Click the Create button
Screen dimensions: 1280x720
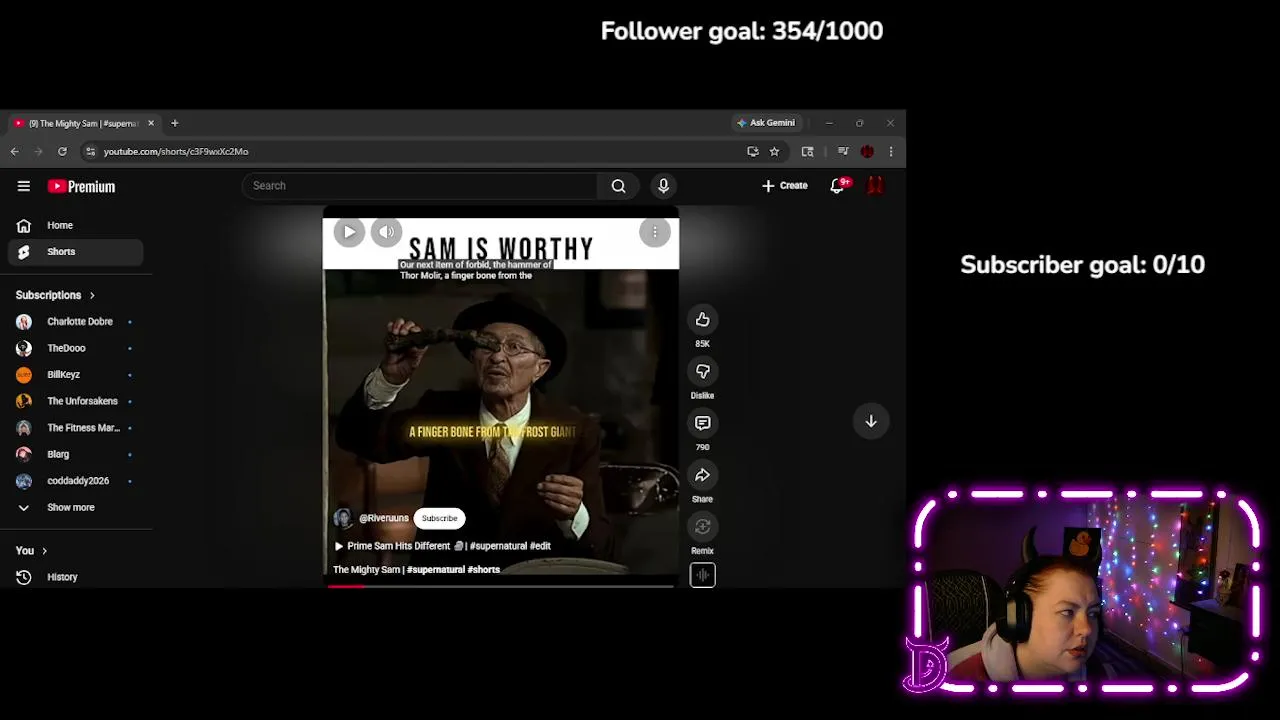tap(785, 186)
